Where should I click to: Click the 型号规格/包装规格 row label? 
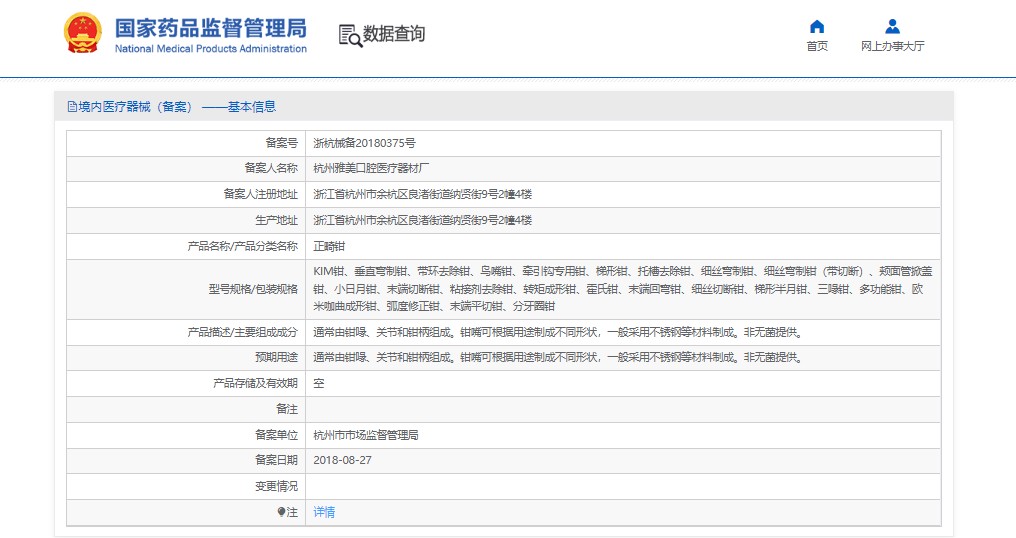[253, 289]
